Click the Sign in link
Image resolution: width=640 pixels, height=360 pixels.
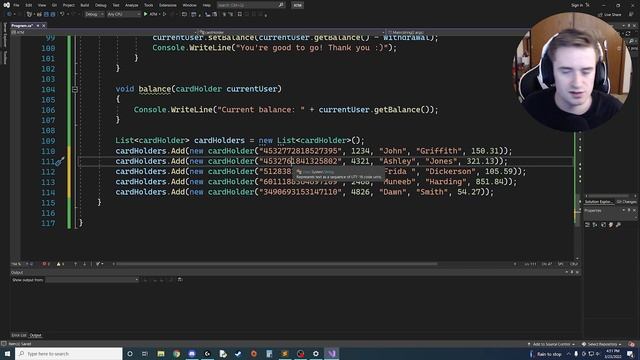[577, 5]
